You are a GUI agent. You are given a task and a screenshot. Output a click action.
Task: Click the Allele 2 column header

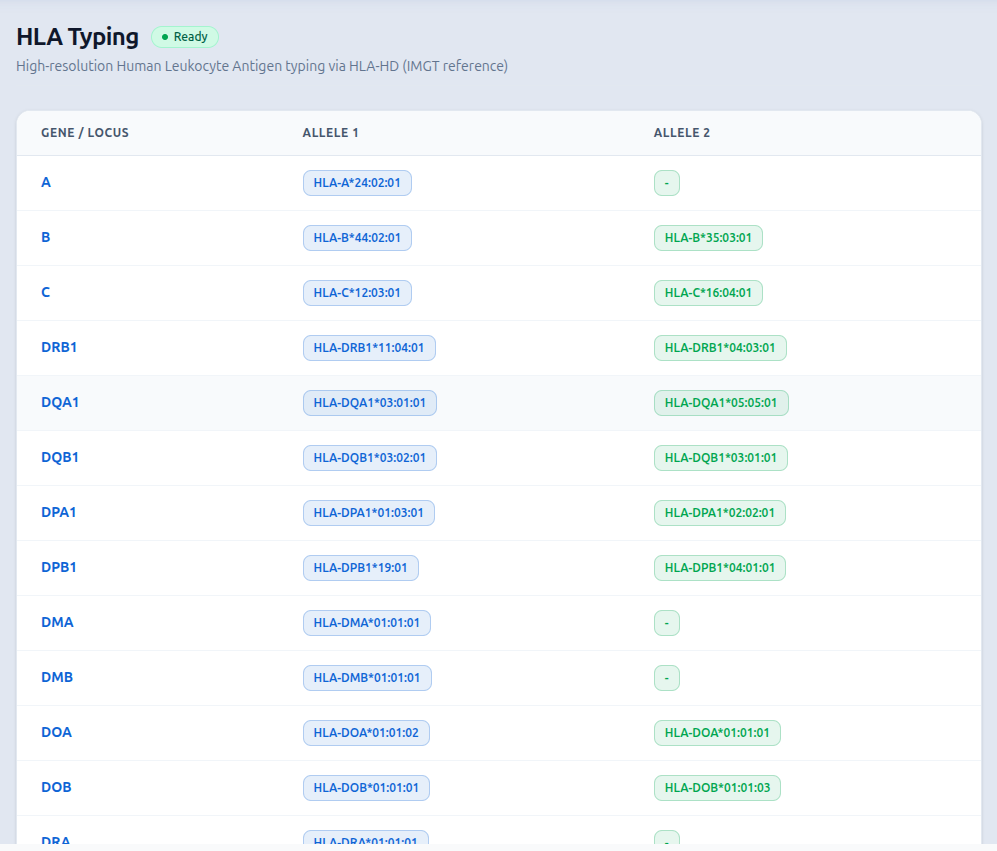[x=682, y=133]
